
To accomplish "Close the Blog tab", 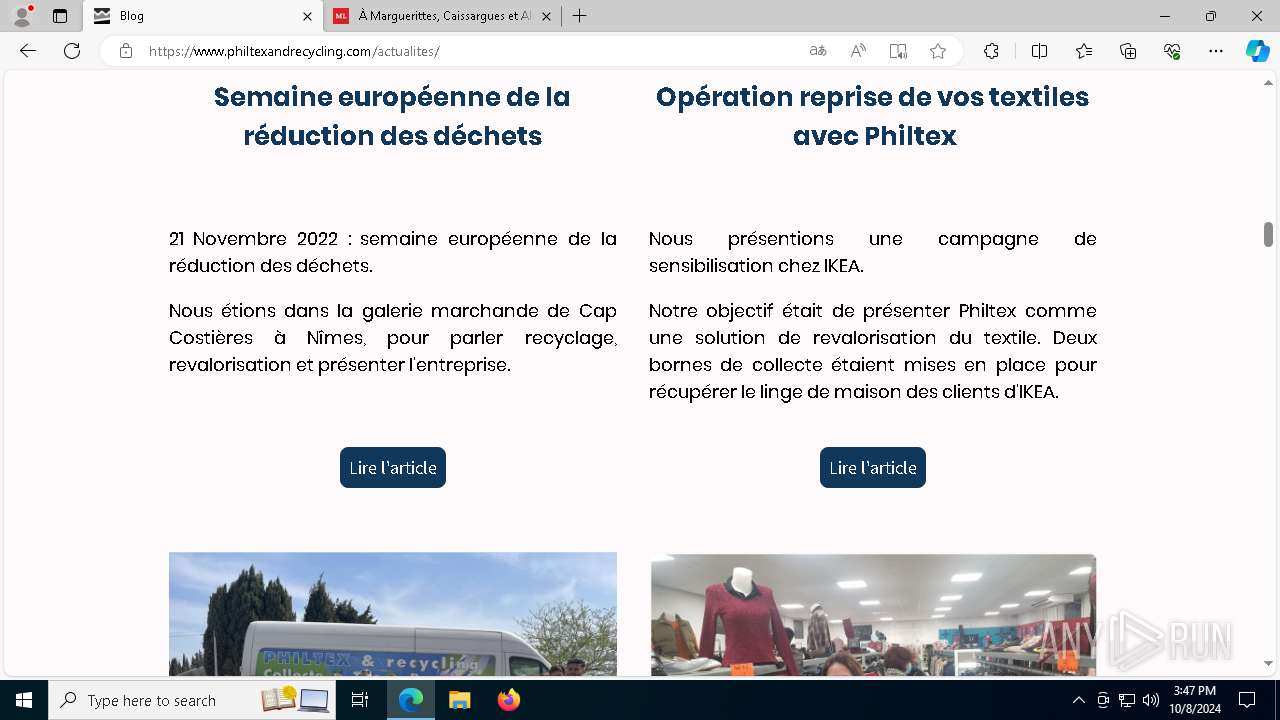I will point(307,16).
